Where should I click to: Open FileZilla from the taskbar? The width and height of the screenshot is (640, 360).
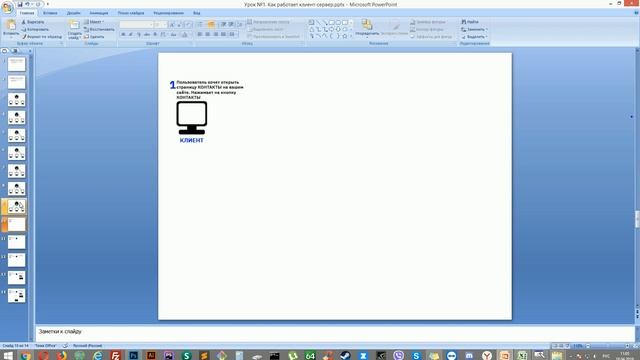(x=116, y=356)
